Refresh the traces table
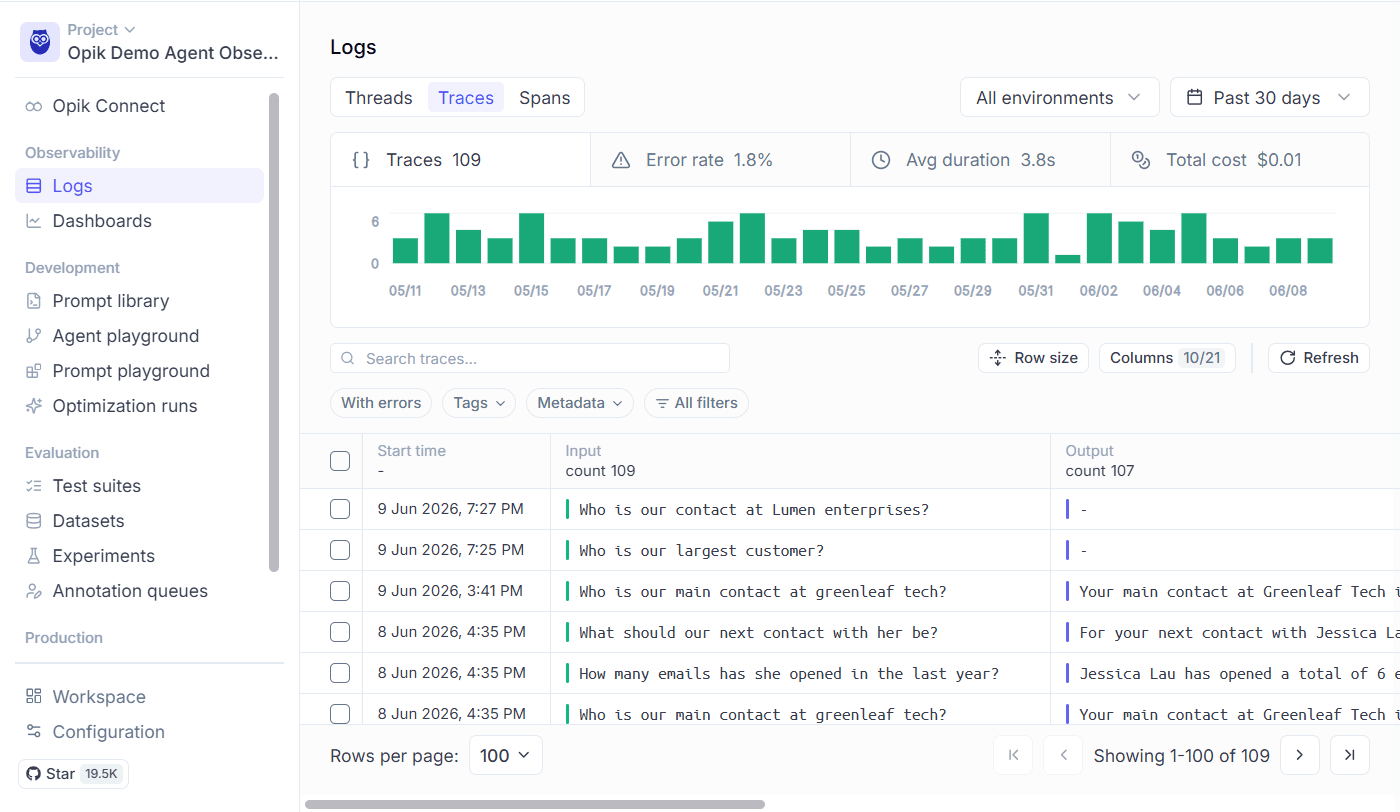The width and height of the screenshot is (1400, 812). pyautogui.click(x=1319, y=358)
